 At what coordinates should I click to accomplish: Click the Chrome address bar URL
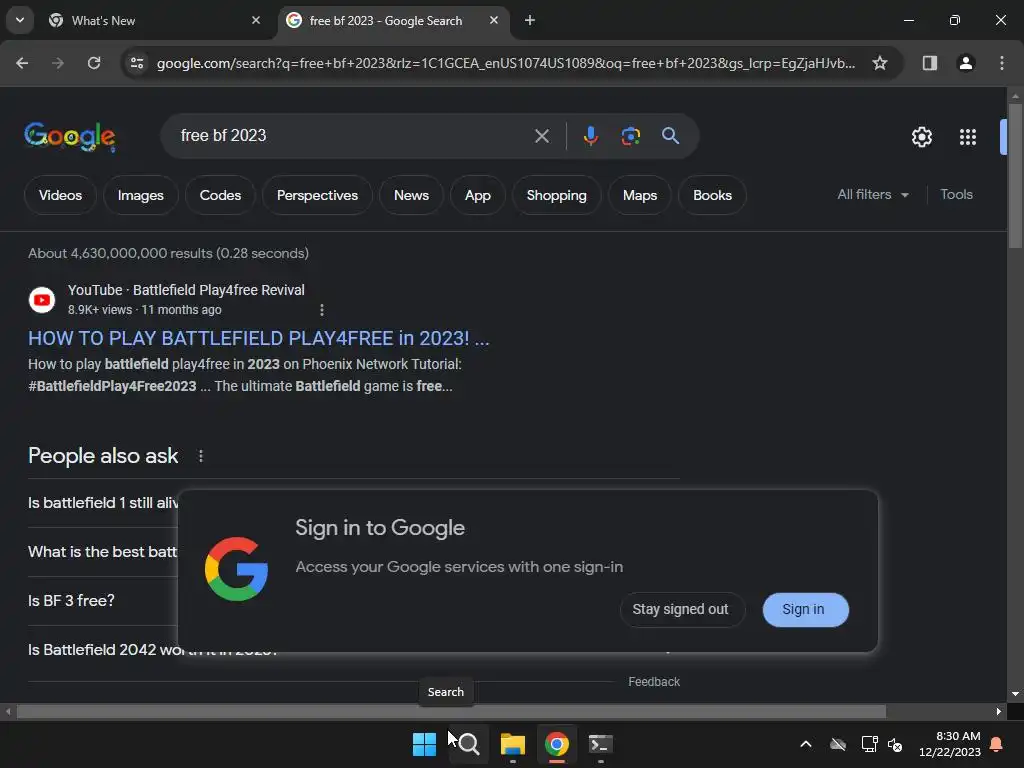coord(505,63)
